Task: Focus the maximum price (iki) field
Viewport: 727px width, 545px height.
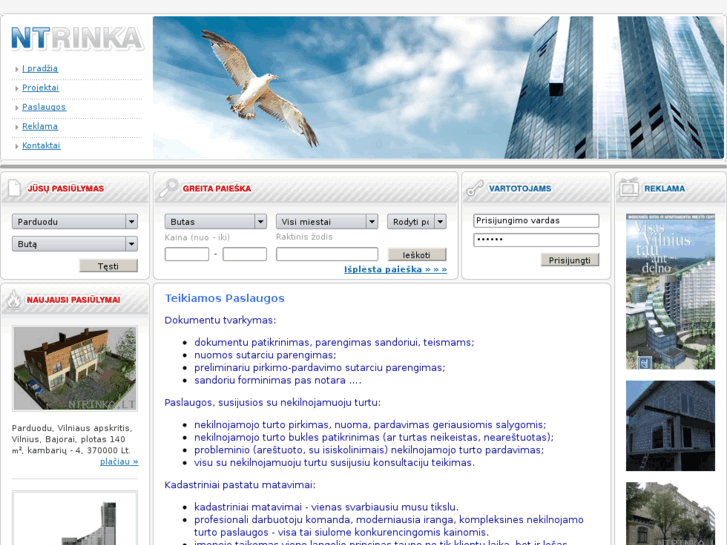Action: (x=244, y=254)
